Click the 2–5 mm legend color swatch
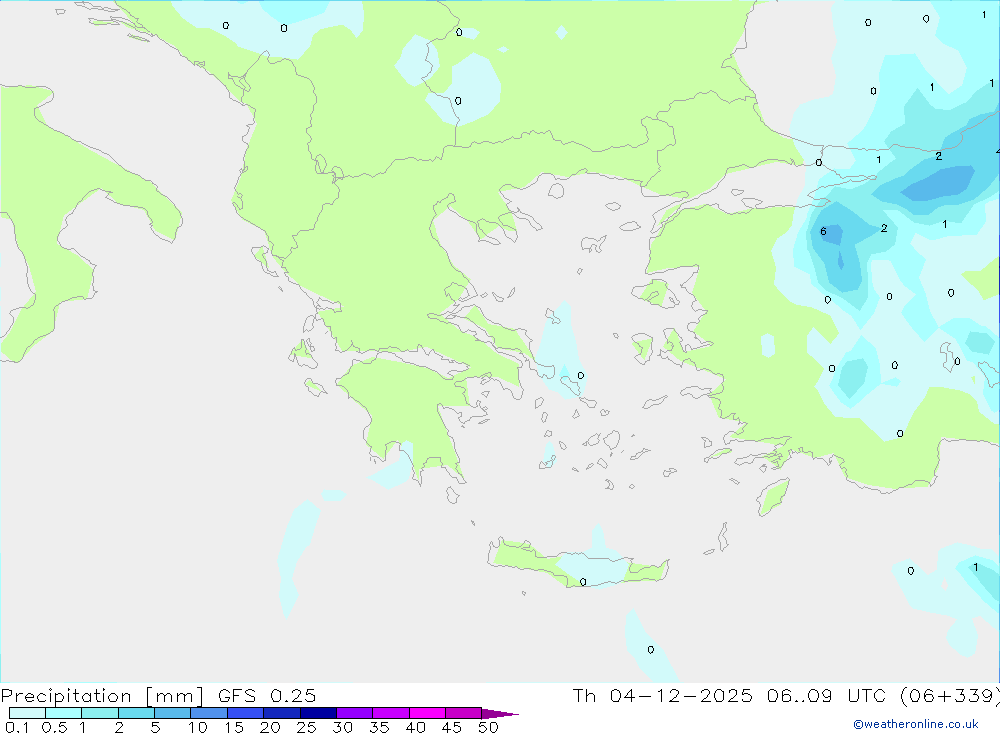 click(136, 713)
